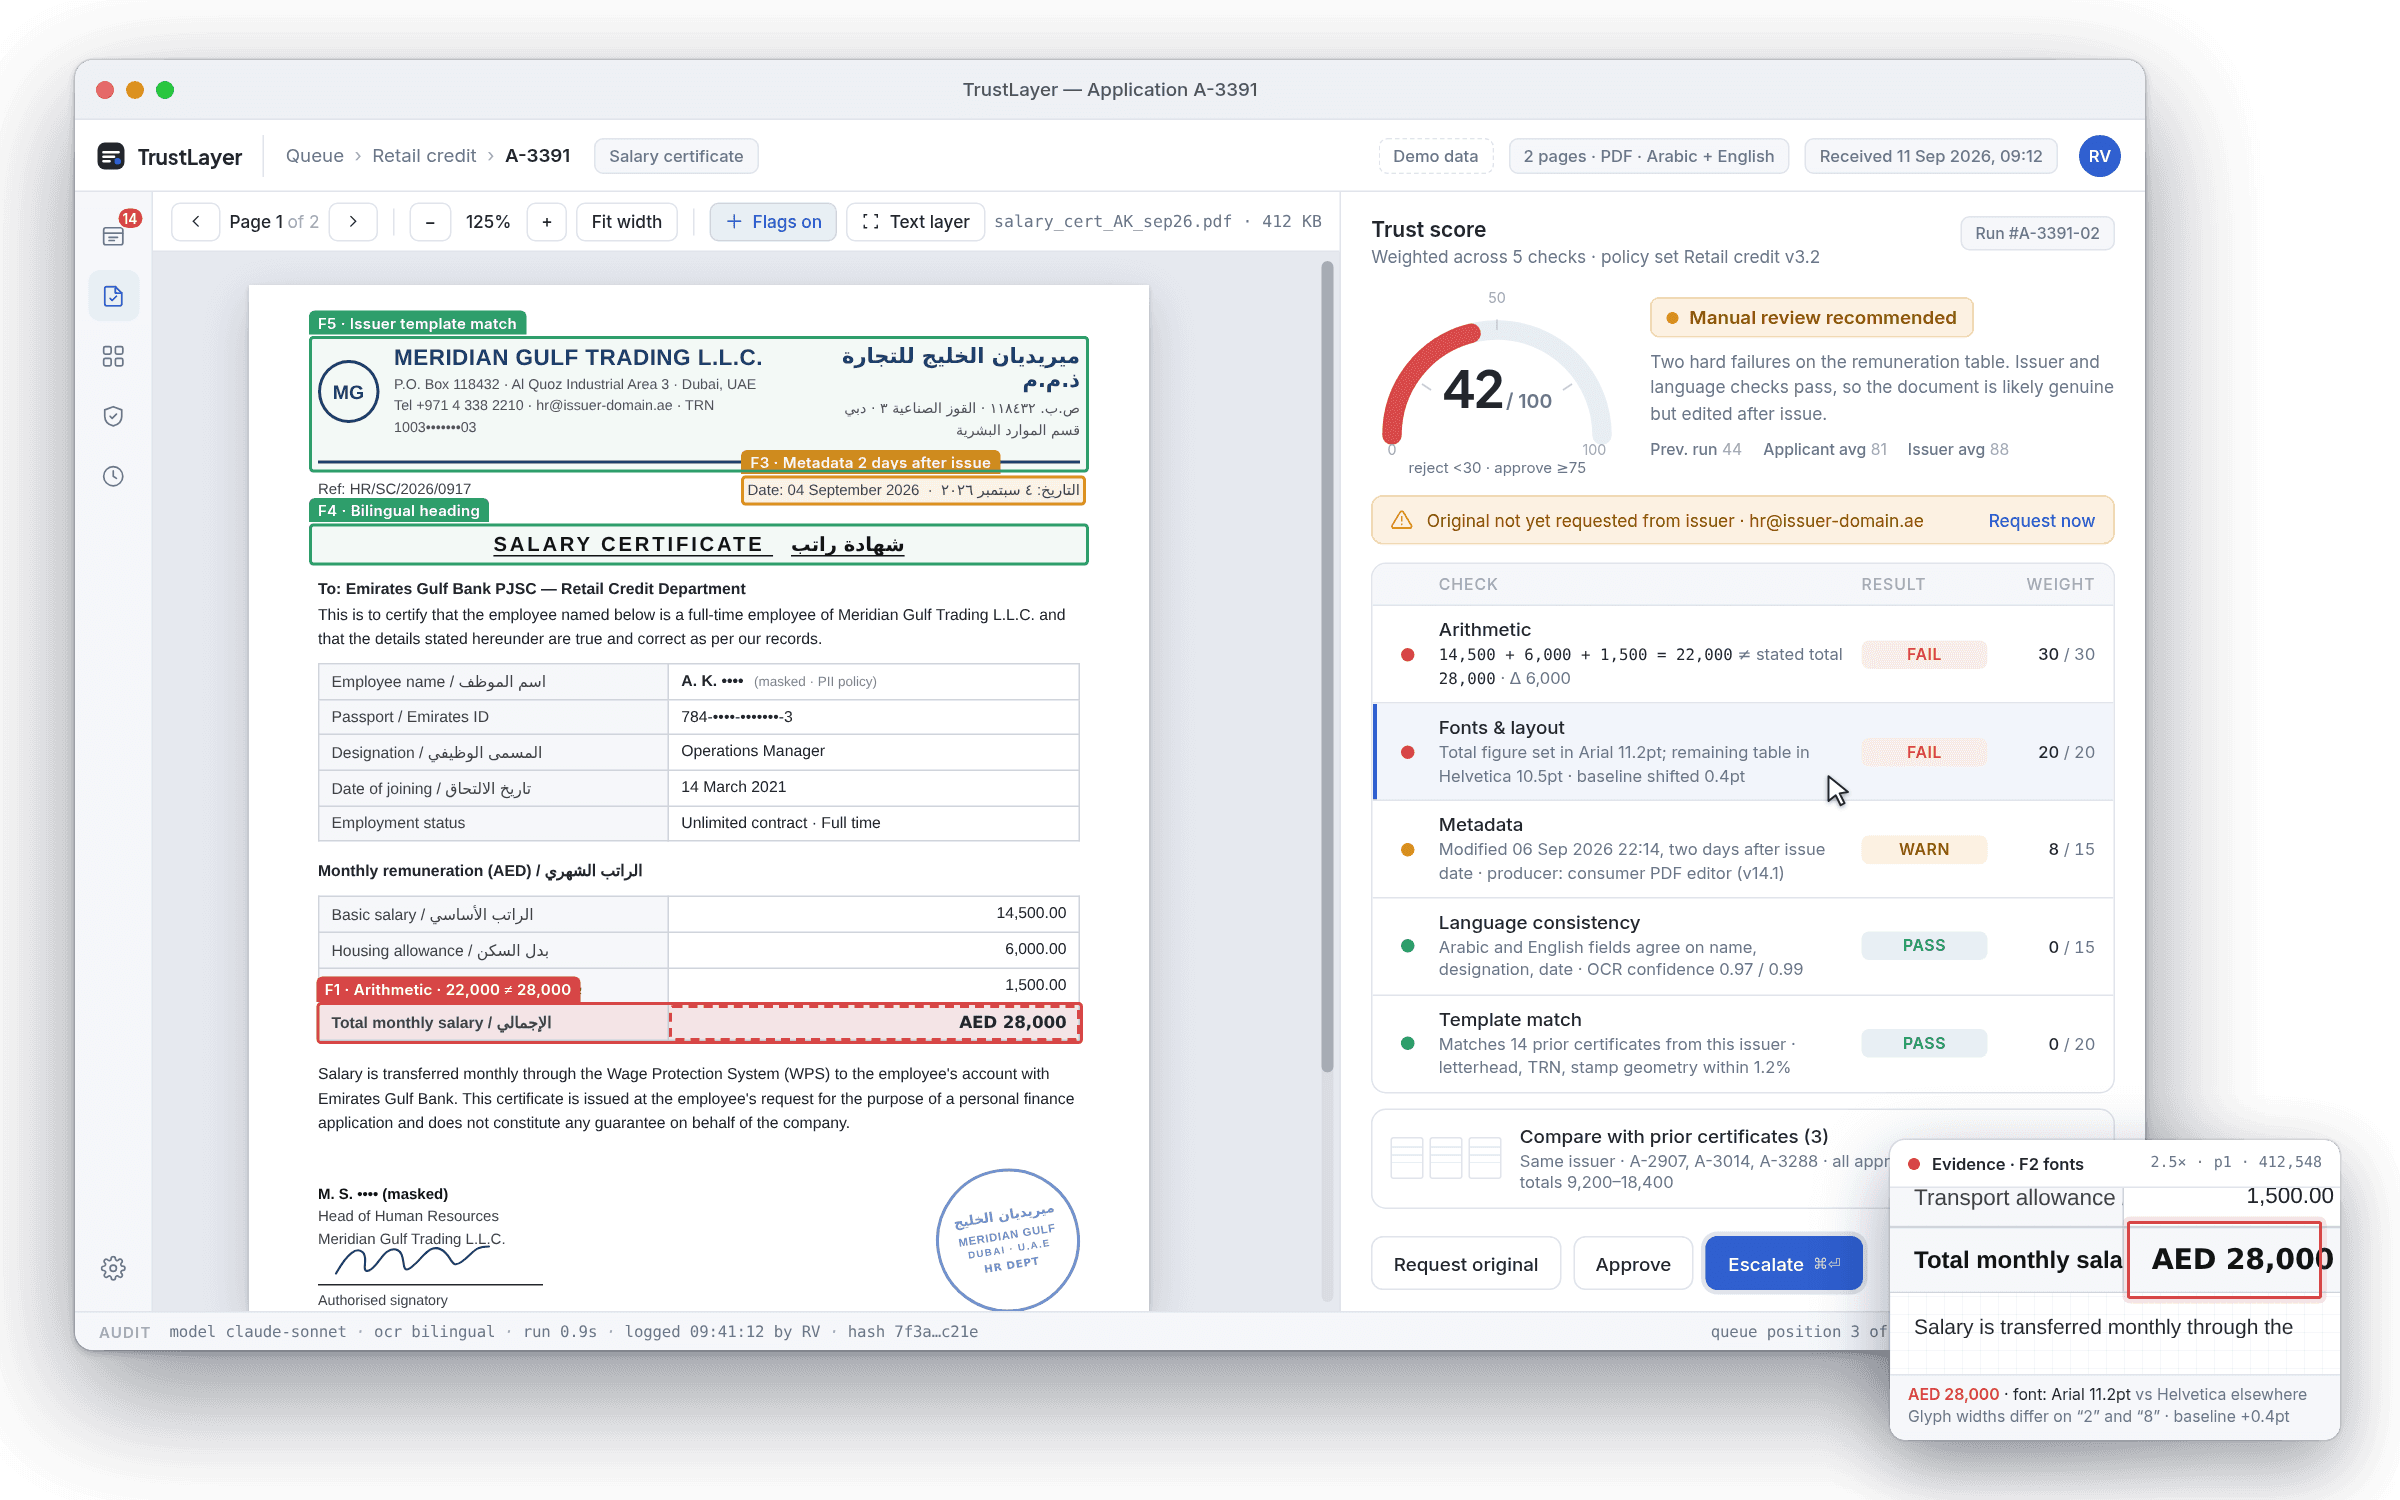
Task: Zoom out with the minus button
Action: tap(430, 221)
